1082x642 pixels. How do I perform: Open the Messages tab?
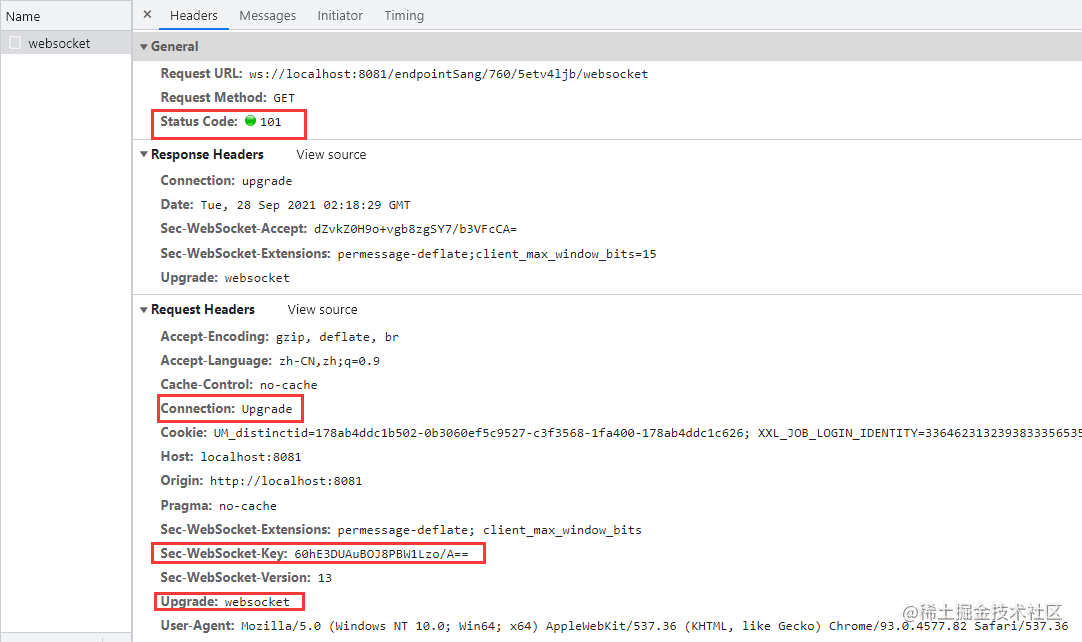[268, 15]
